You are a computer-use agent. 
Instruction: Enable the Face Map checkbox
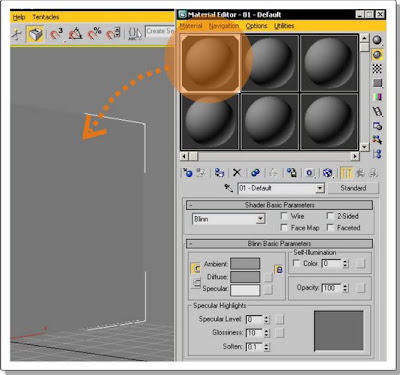click(x=284, y=228)
